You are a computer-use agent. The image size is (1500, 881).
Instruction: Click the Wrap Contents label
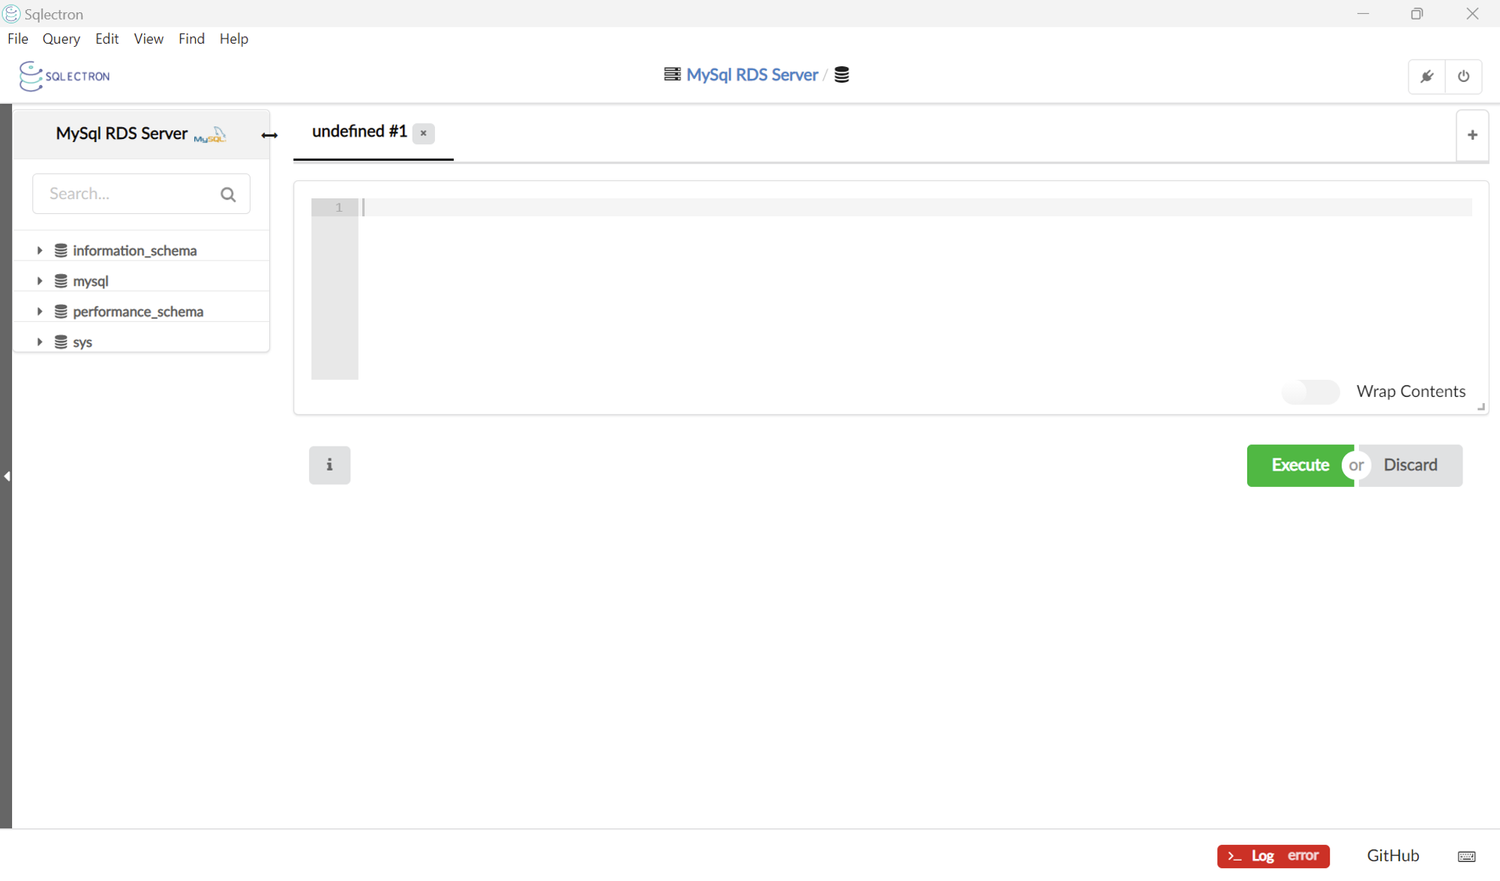click(x=1411, y=392)
